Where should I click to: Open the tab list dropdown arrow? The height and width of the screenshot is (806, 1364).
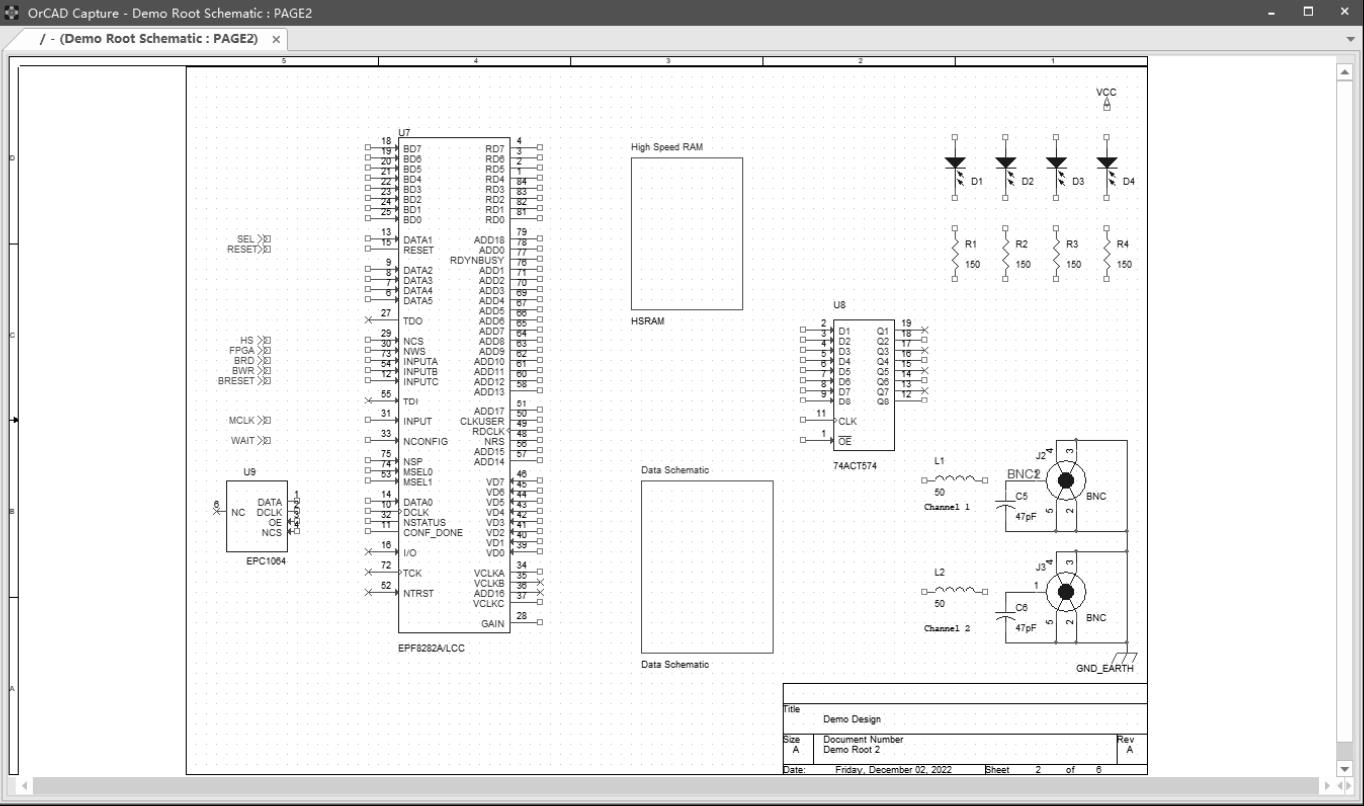[x=1351, y=39]
